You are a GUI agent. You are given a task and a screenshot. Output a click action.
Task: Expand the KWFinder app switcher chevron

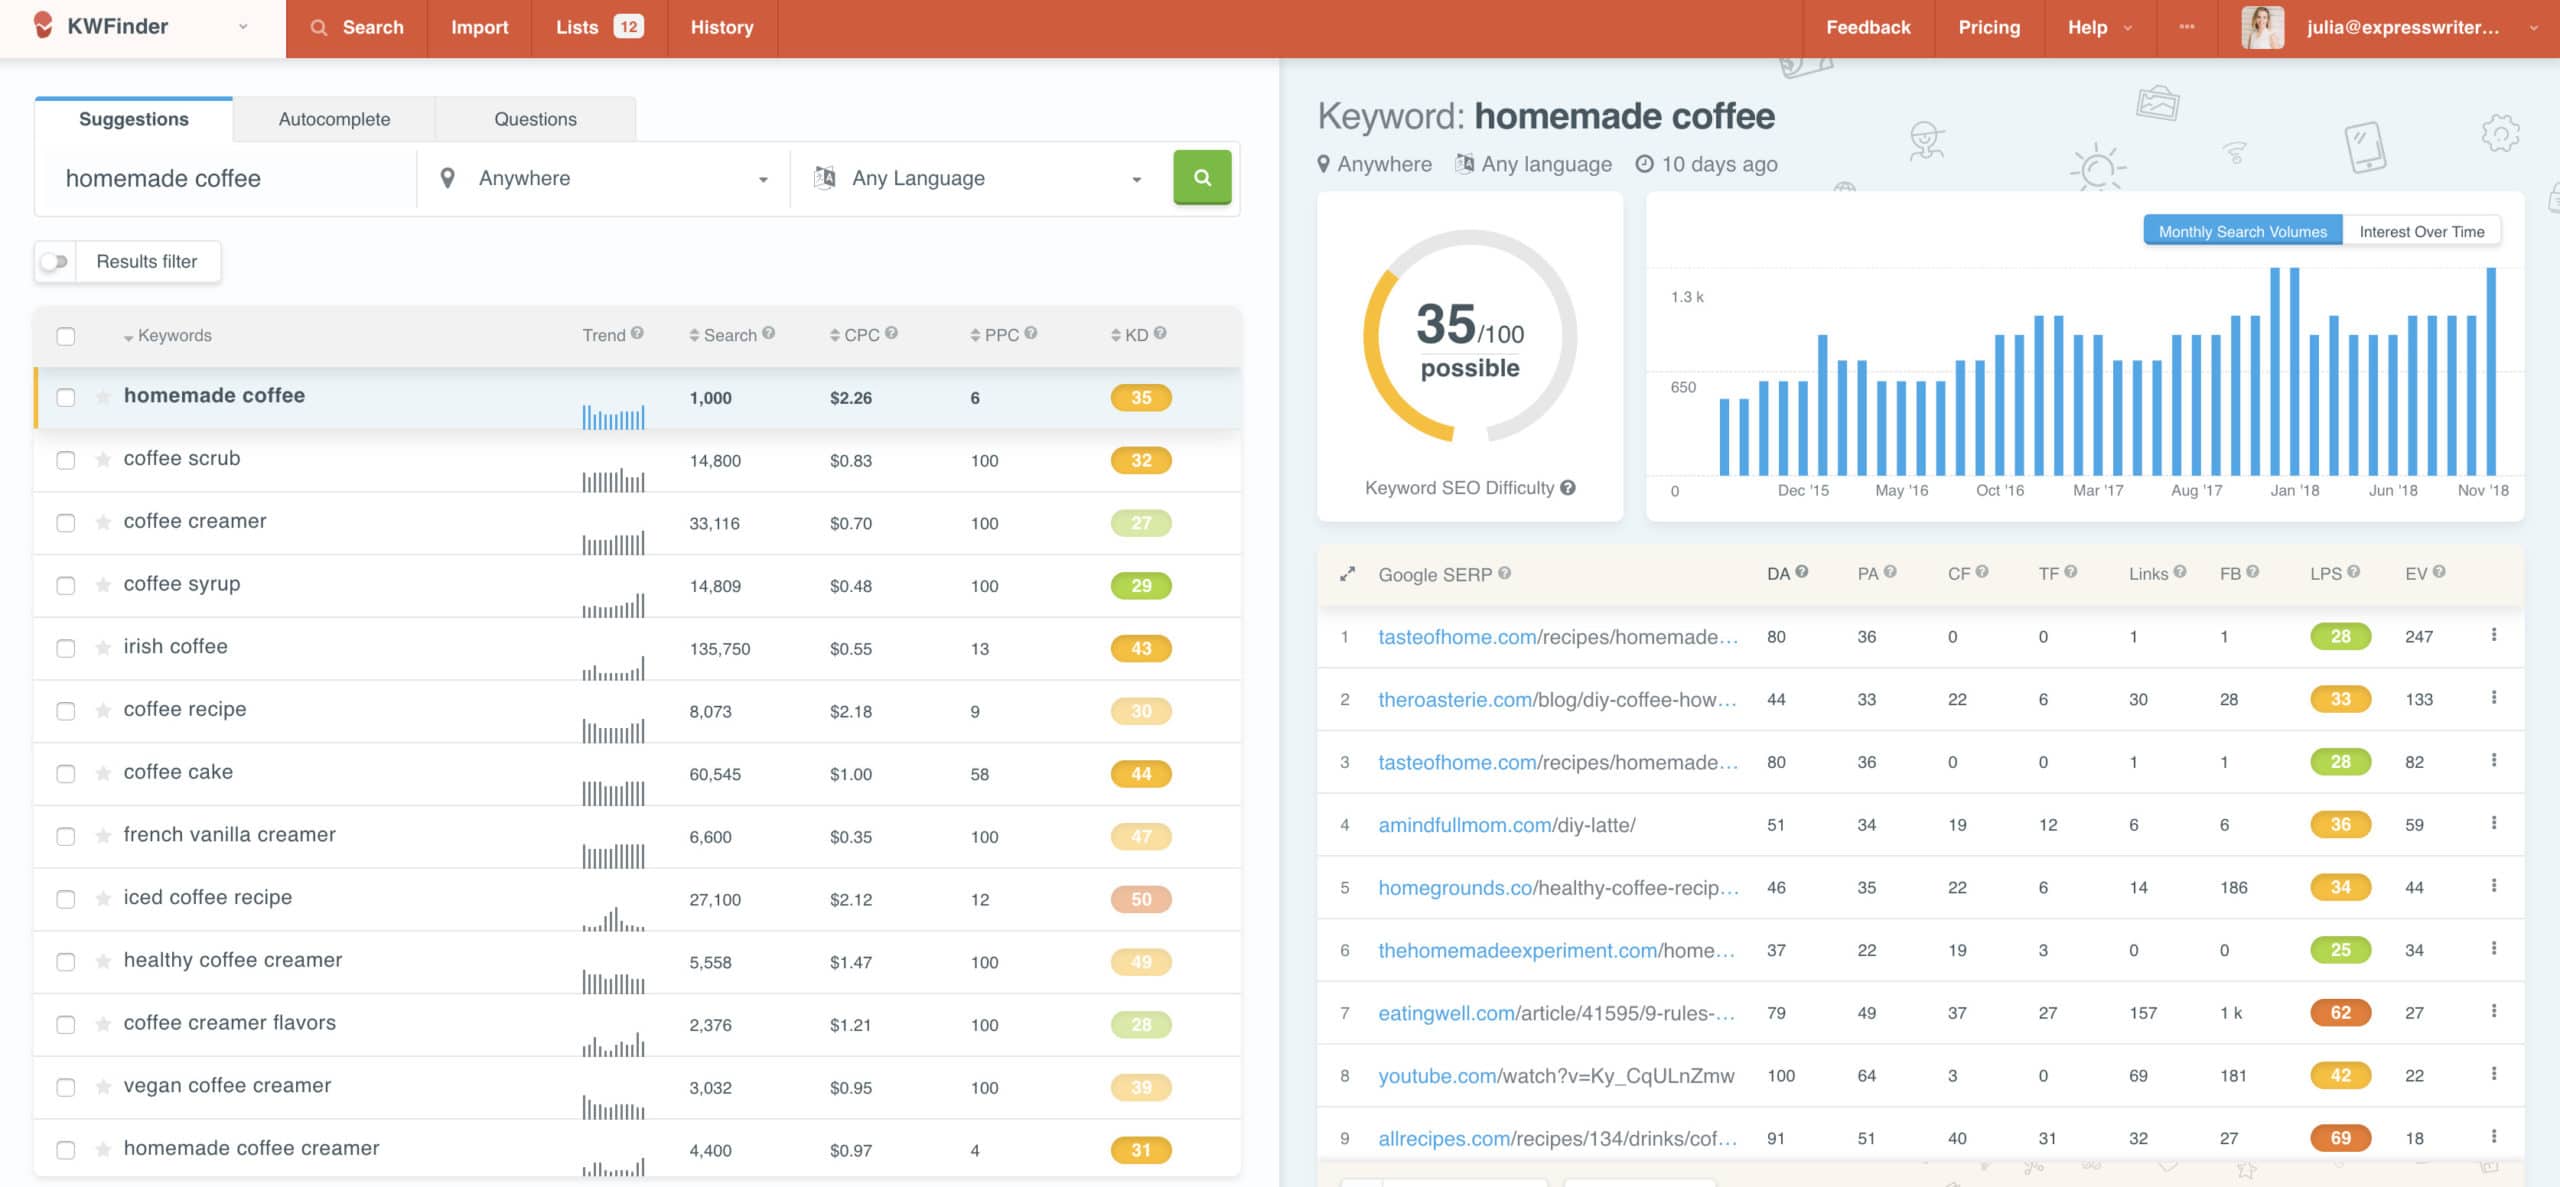tap(243, 27)
